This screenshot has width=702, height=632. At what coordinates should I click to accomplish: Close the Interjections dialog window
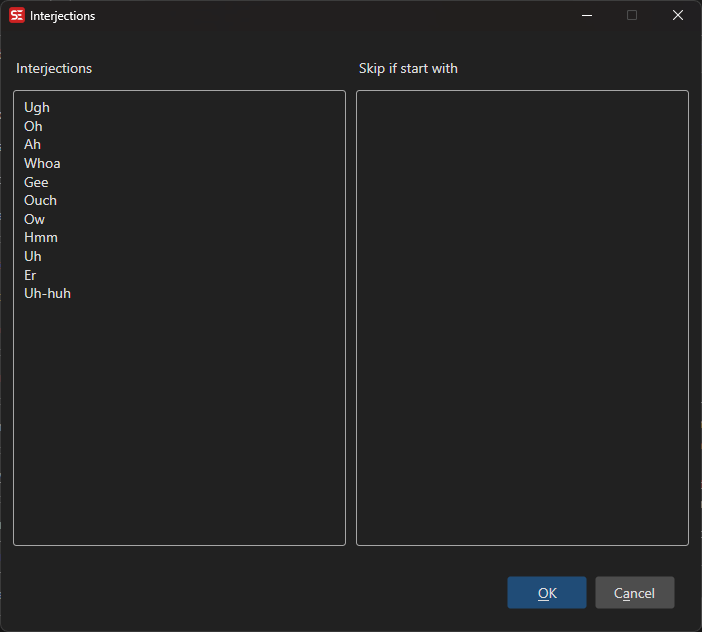[678, 16]
